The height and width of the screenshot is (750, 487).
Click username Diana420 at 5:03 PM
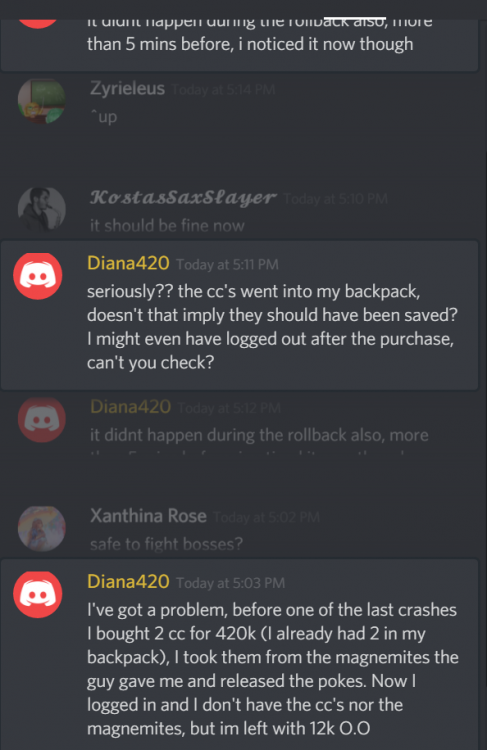click(x=128, y=582)
